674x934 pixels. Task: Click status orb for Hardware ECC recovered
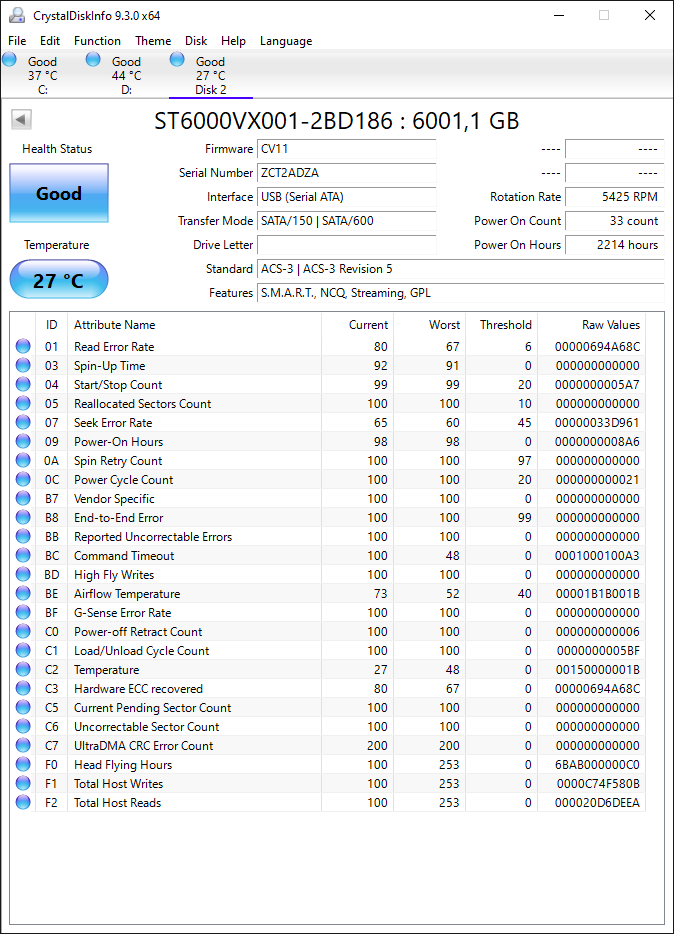[x=23, y=689]
